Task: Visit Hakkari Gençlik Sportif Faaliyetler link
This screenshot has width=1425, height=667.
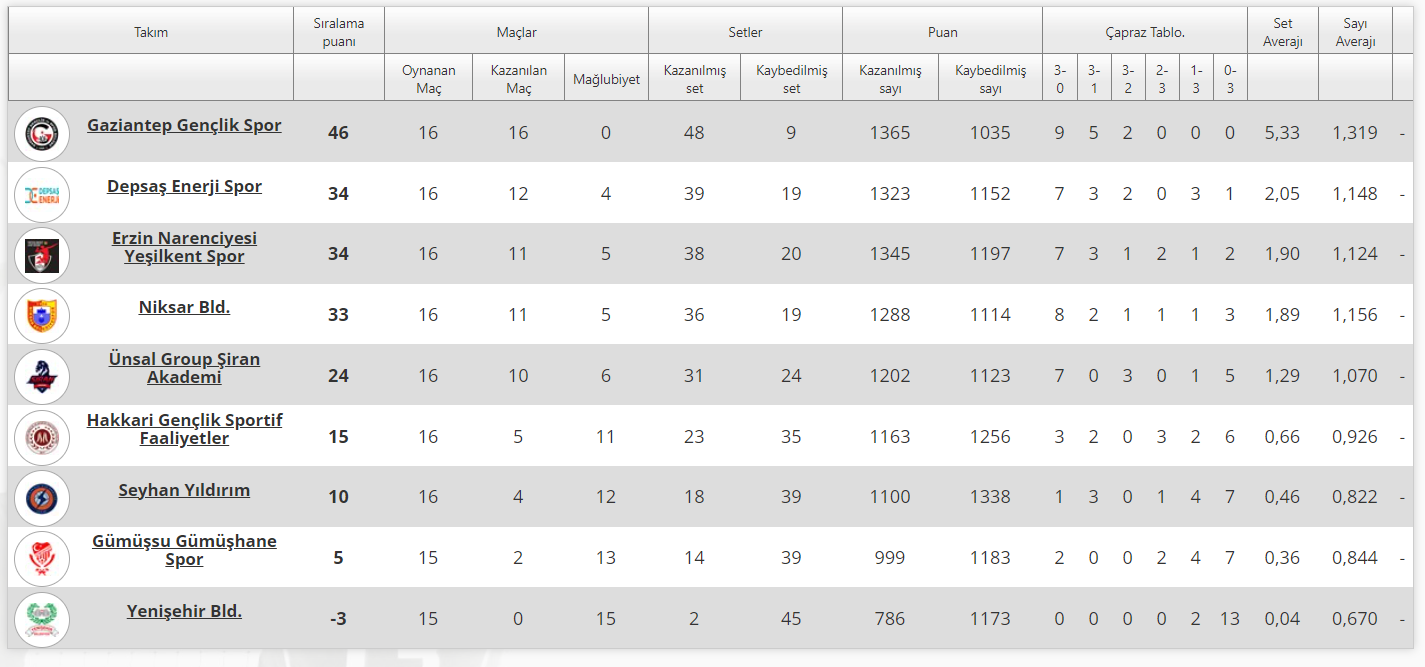Action: [x=184, y=429]
